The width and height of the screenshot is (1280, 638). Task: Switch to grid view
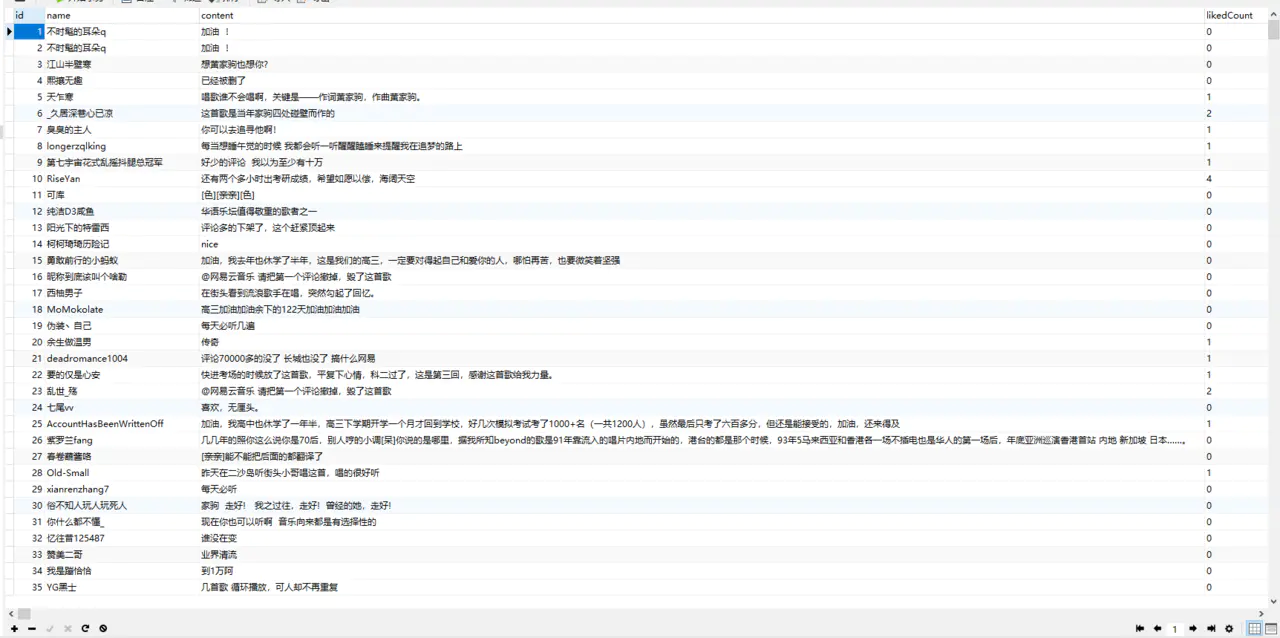click(1254, 629)
